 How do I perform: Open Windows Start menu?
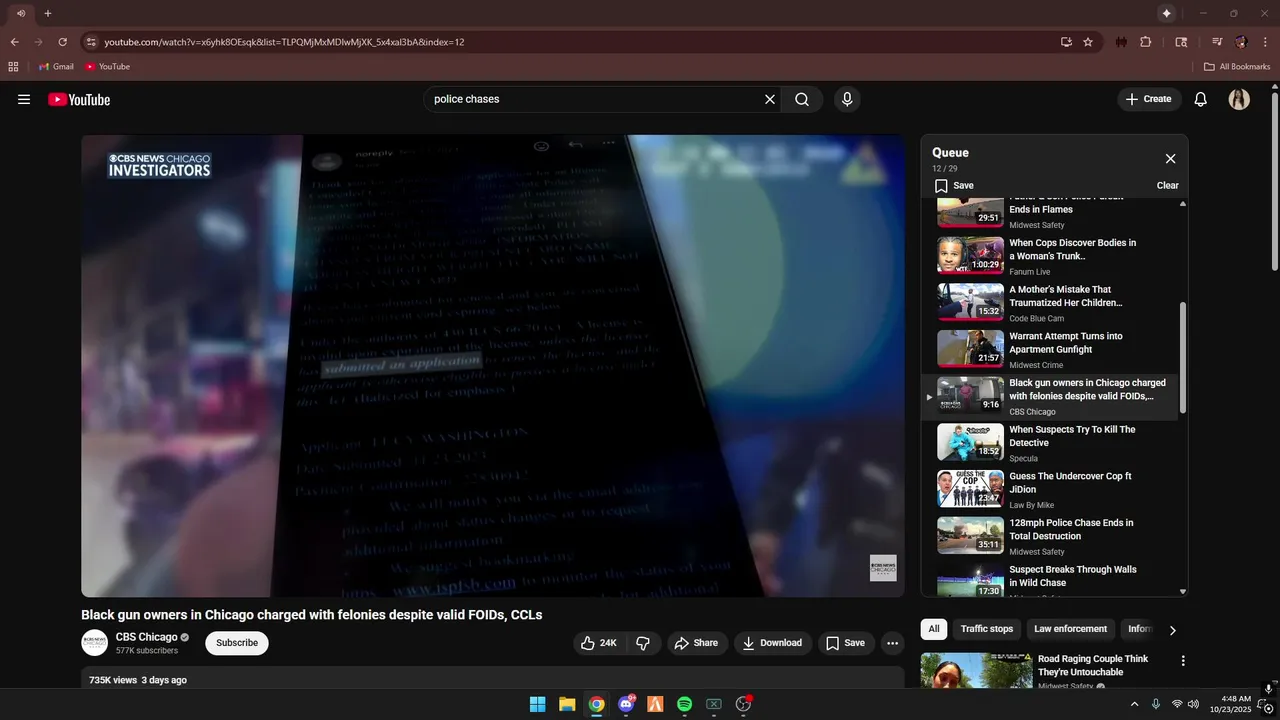[x=537, y=704]
